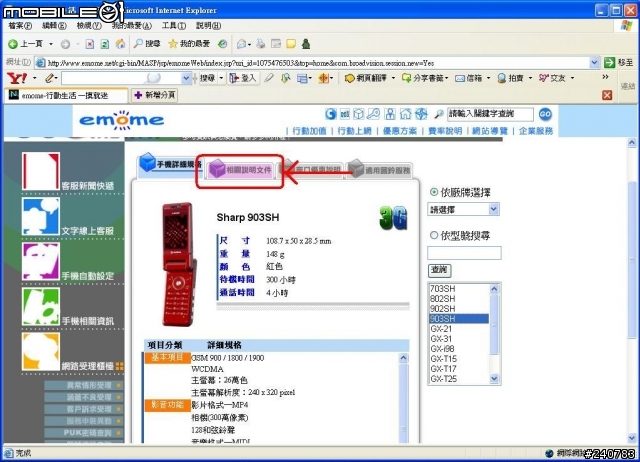Refresh the page with the green refresh icon

coord(105,44)
